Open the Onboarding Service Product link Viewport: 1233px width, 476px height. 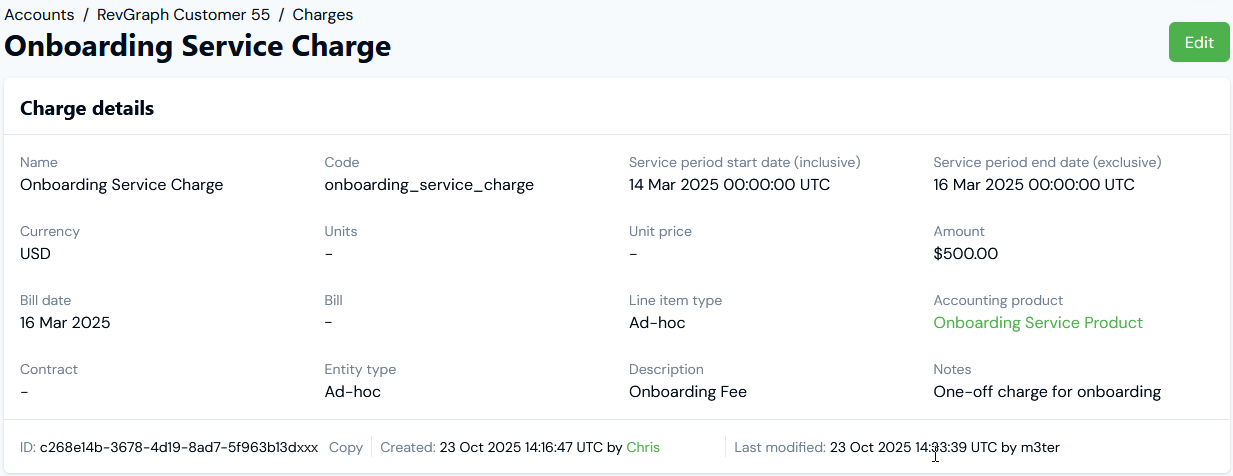[1037, 323]
